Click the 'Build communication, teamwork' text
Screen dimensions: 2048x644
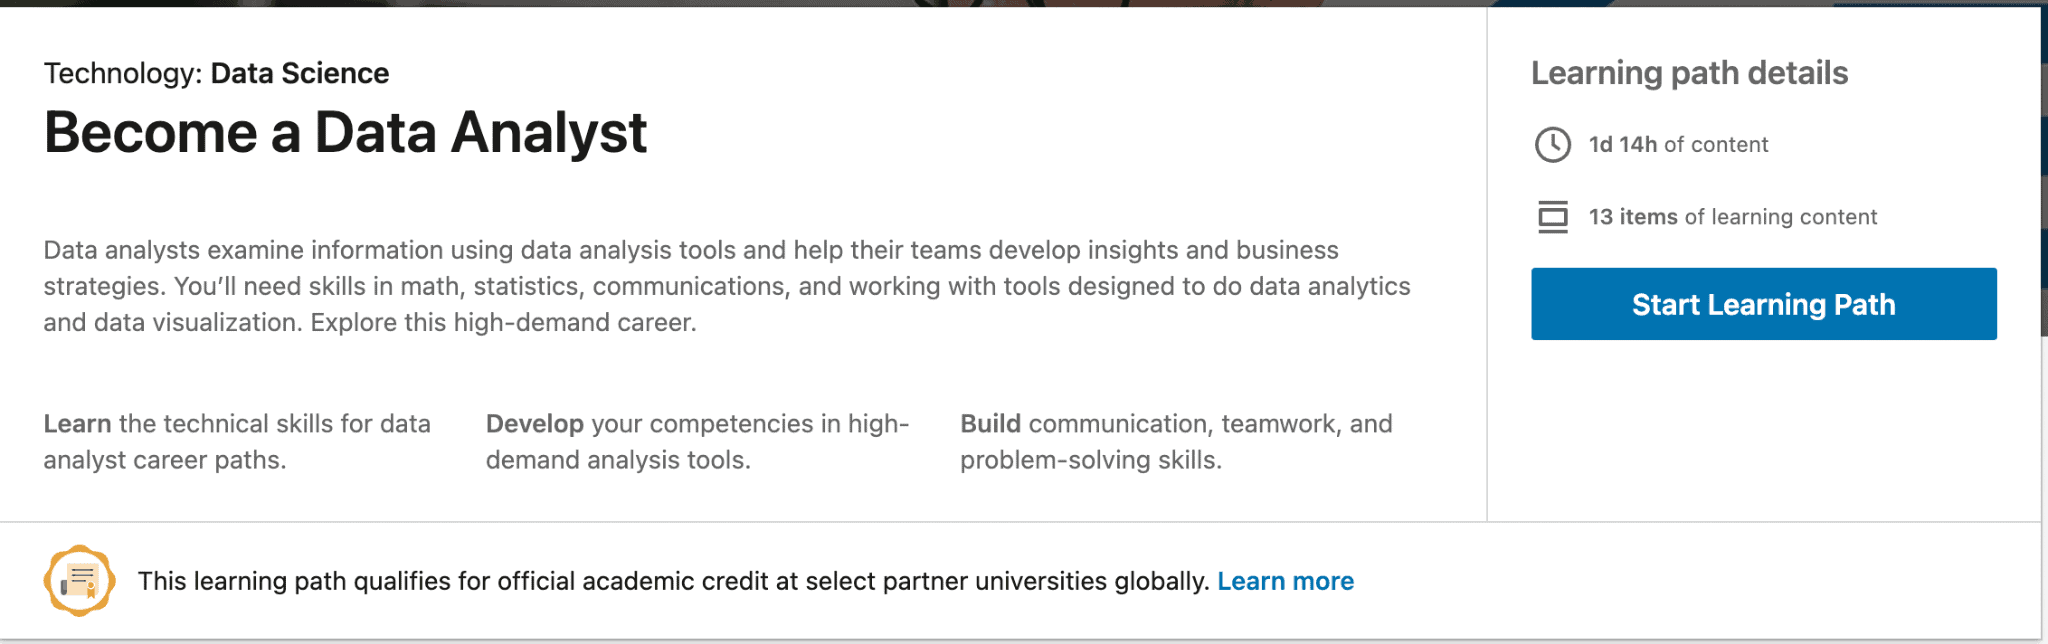(1176, 424)
